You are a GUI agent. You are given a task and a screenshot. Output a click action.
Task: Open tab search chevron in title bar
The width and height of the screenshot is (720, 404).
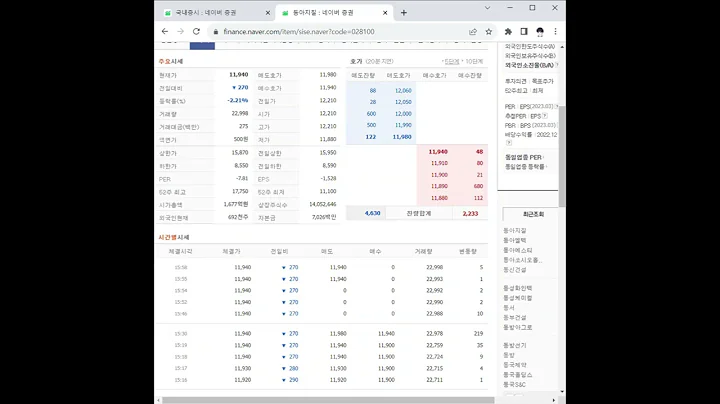(487, 8)
